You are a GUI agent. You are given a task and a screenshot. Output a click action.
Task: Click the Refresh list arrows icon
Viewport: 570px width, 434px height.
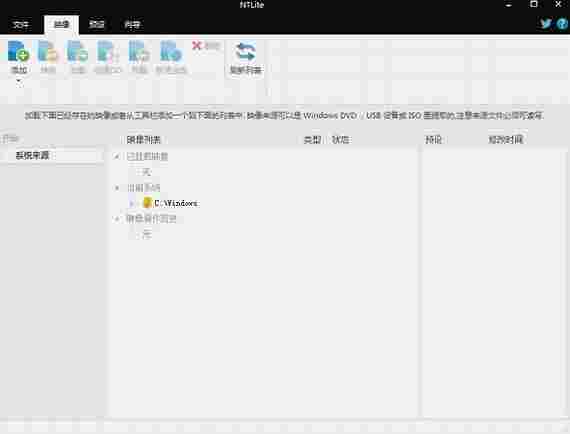[x=245, y=52]
